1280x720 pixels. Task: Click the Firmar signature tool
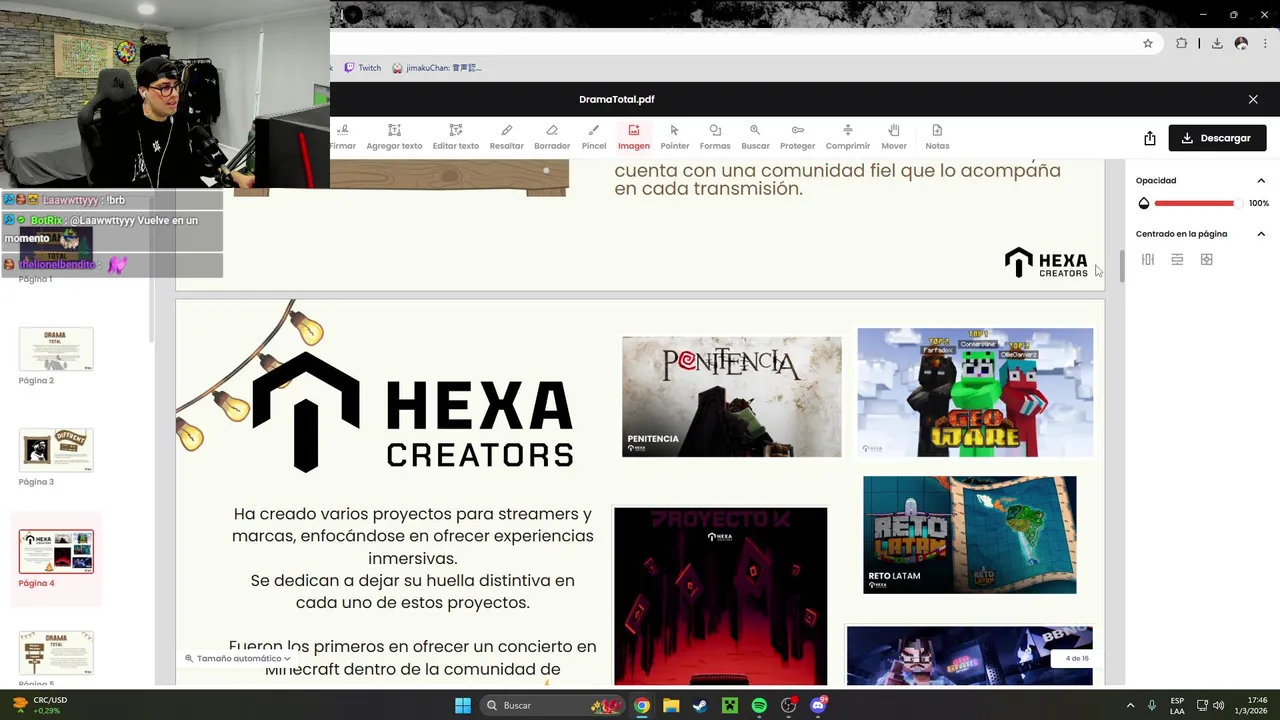[343, 137]
